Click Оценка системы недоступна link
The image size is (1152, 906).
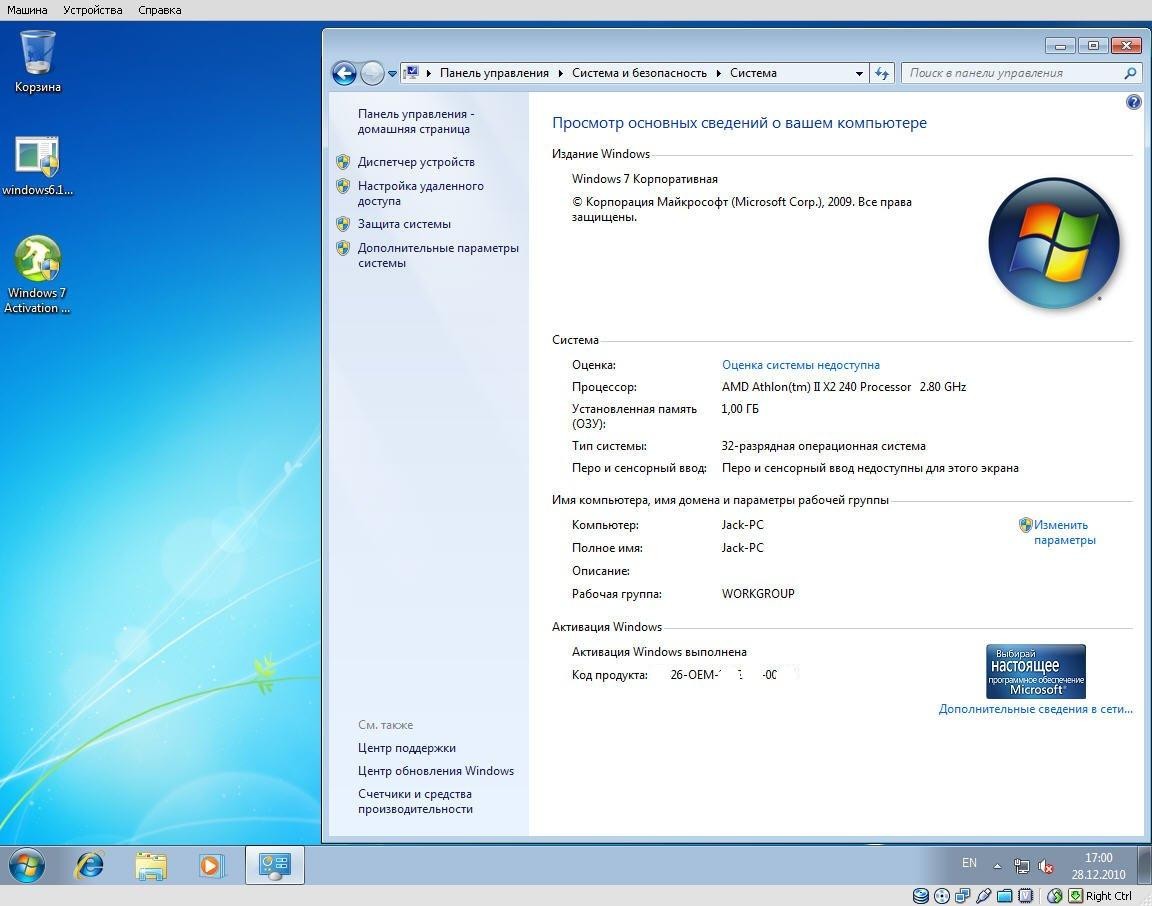[801, 365]
